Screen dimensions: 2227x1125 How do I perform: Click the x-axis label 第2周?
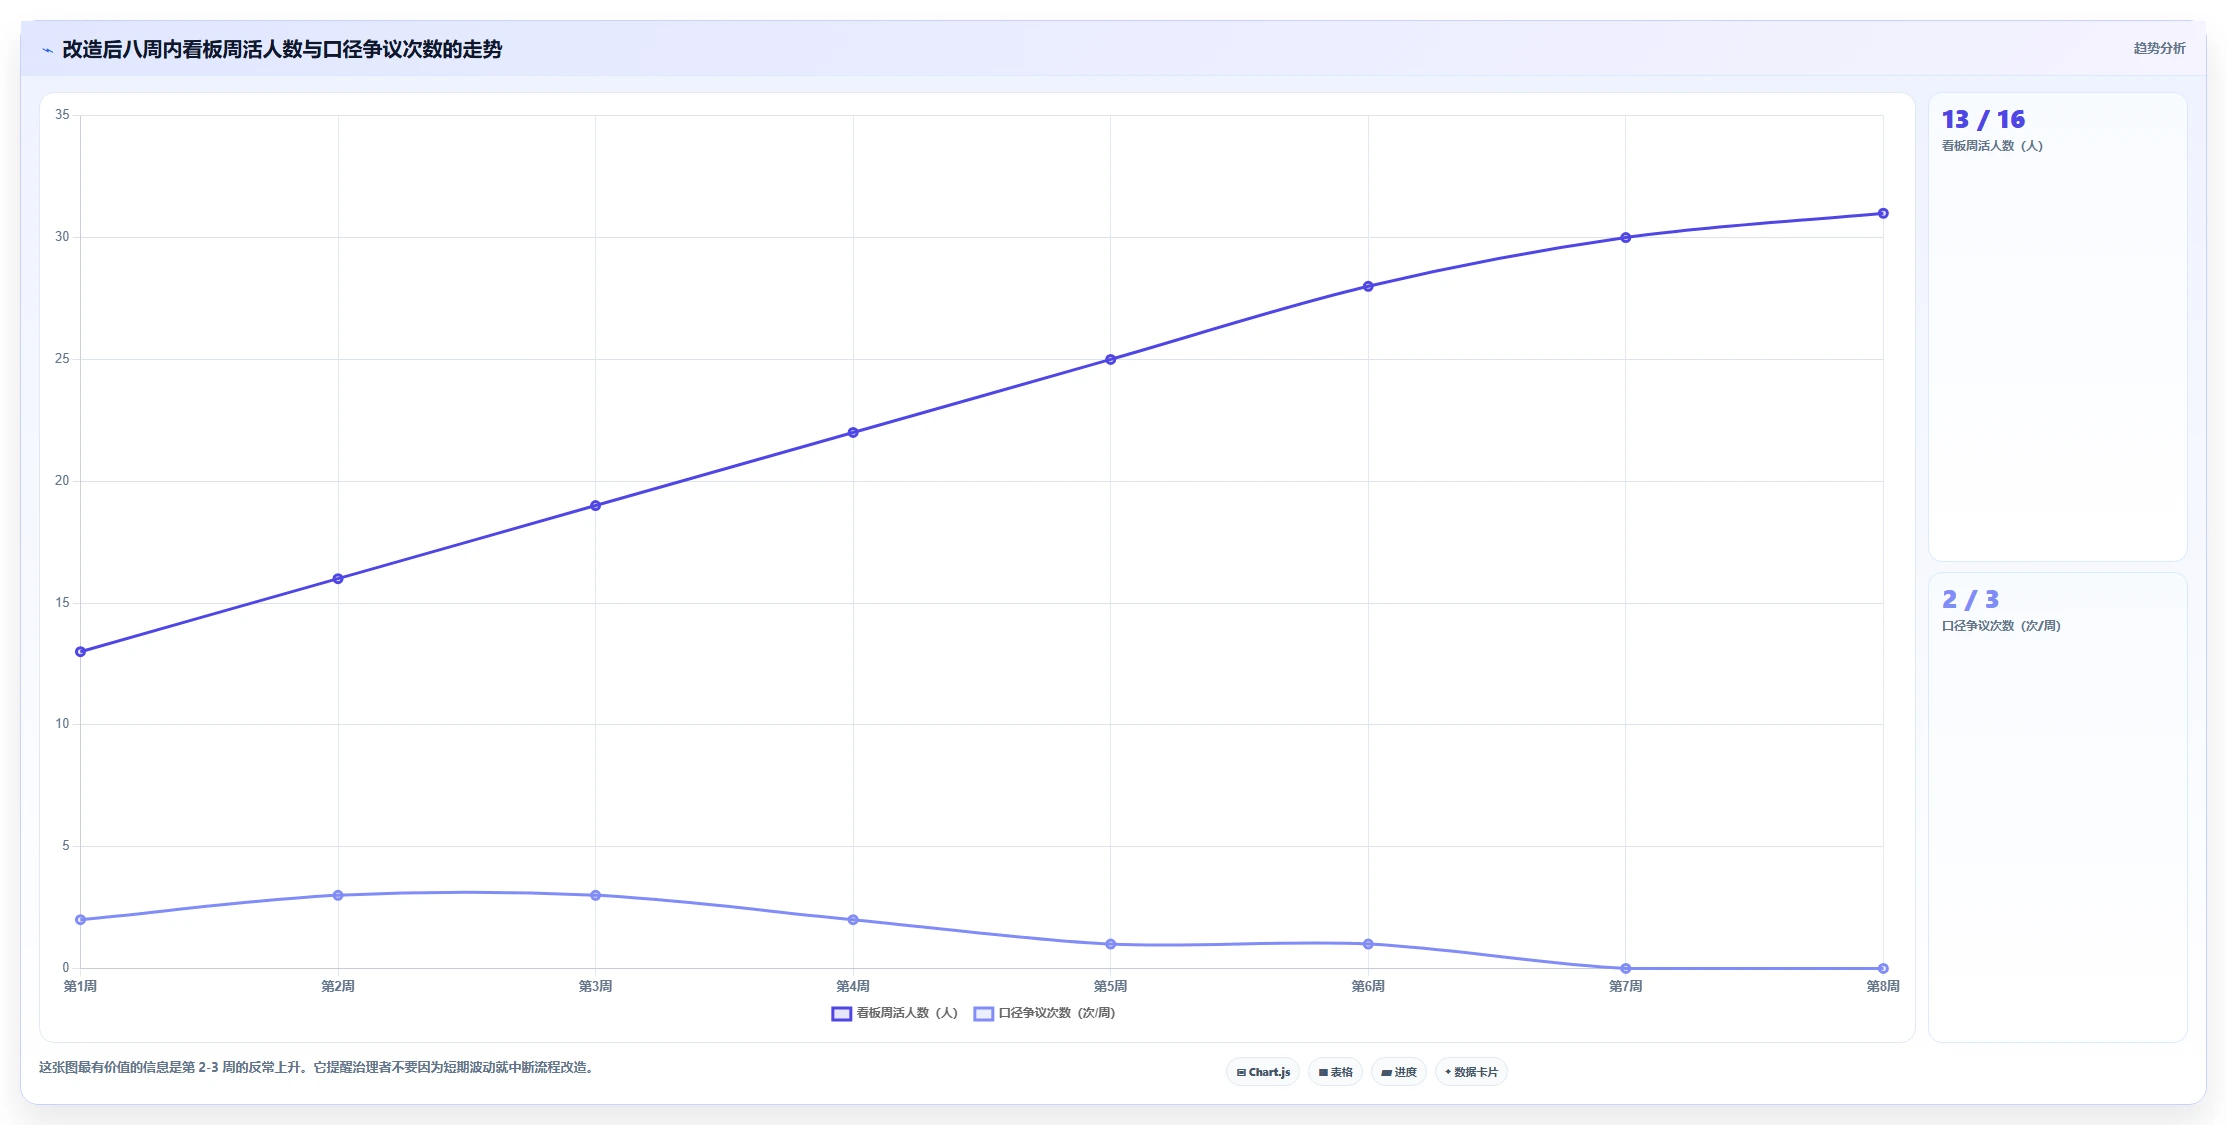pos(338,987)
